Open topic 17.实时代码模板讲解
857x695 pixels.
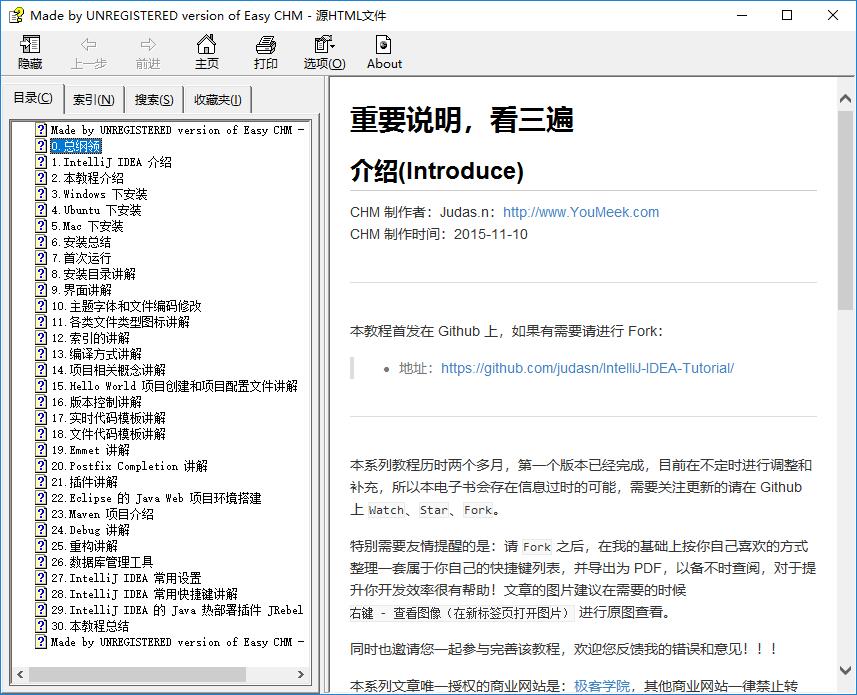point(108,418)
